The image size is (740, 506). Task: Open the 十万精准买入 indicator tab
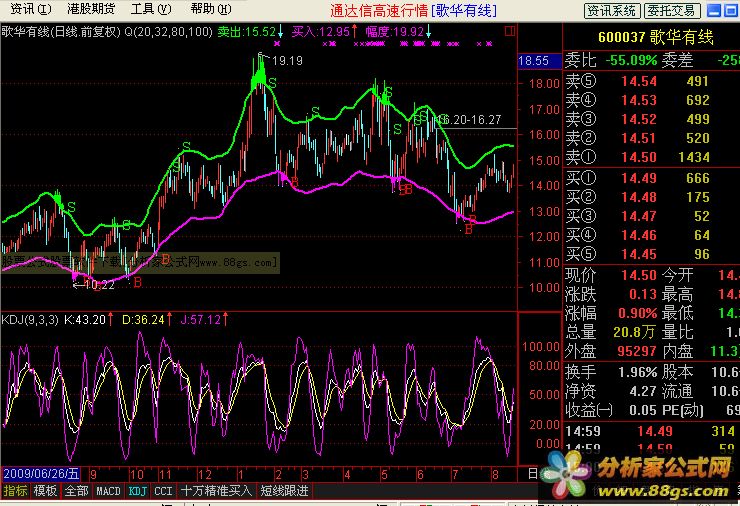click(x=216, y=491)
